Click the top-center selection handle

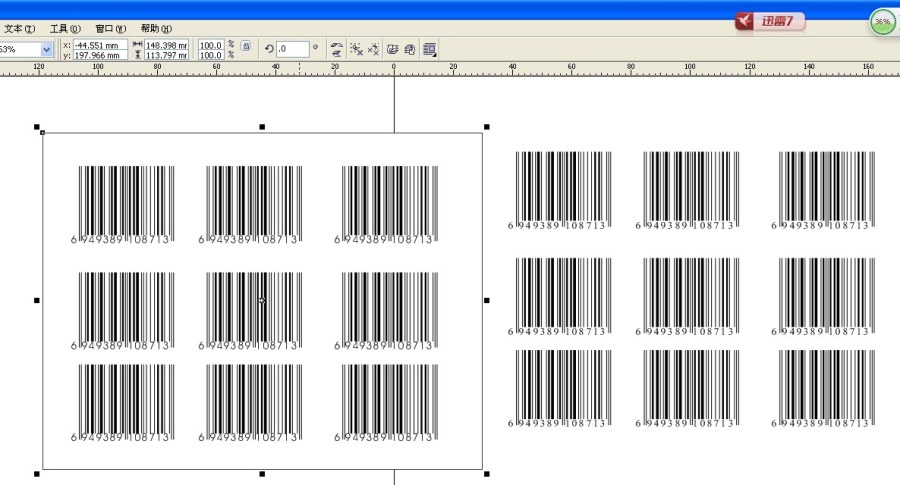pos(262,127)
